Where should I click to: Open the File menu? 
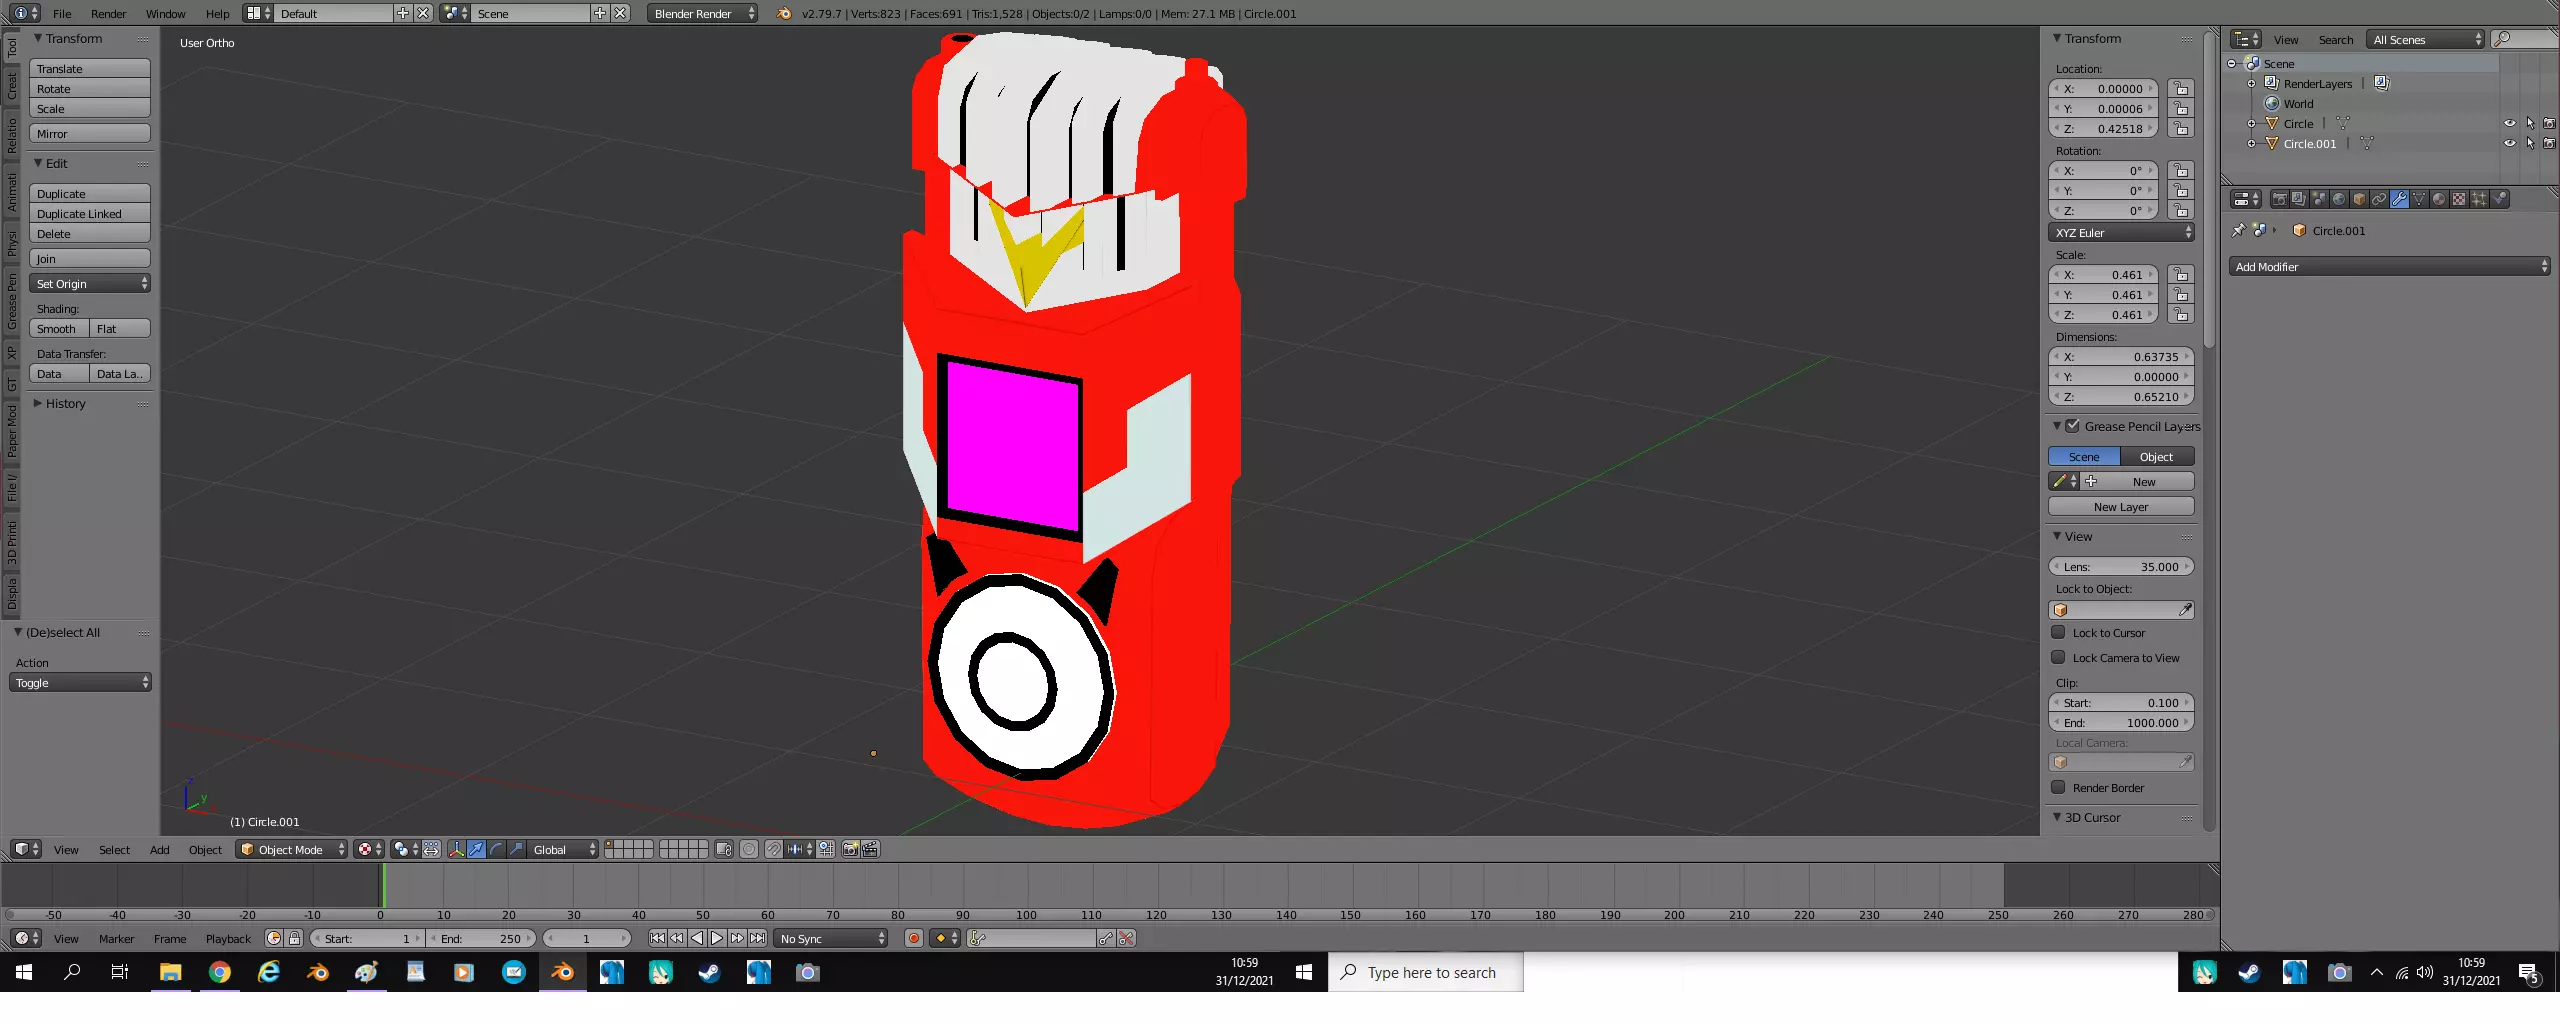62,14
